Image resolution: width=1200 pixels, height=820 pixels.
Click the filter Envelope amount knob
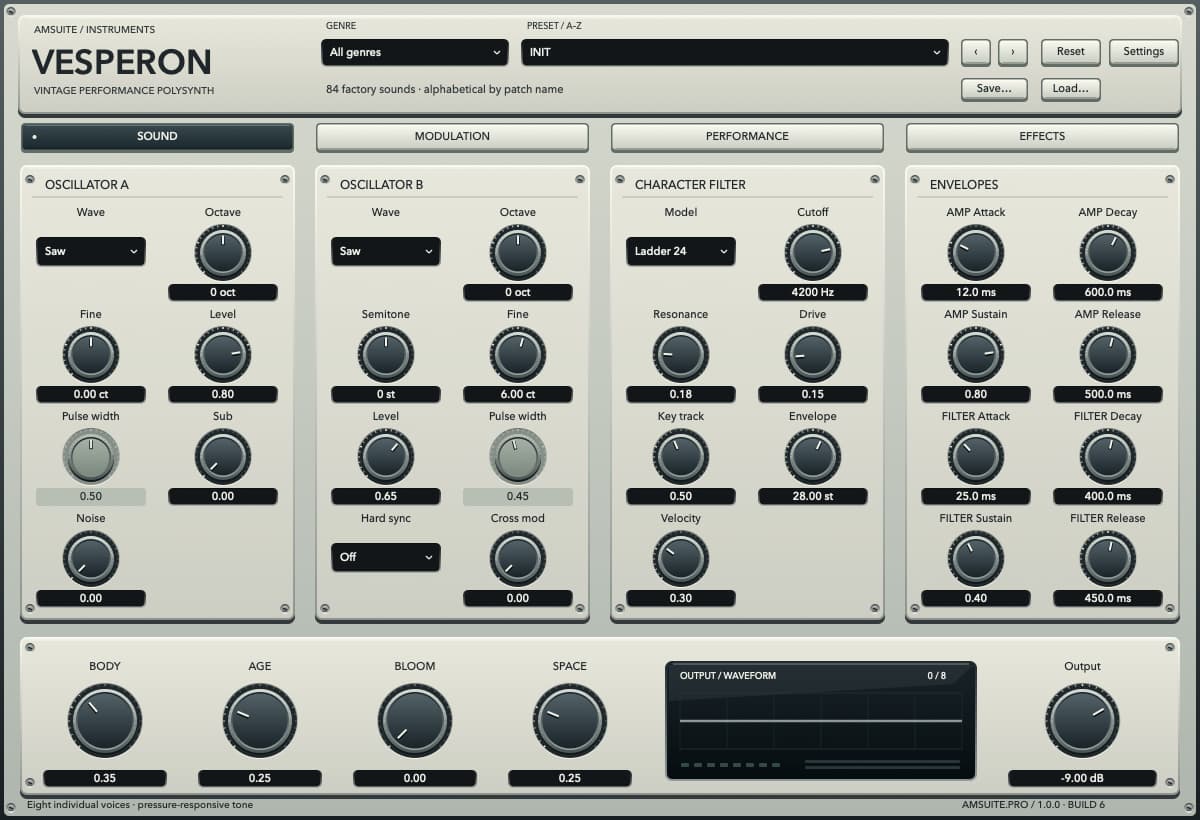[813, 456]
